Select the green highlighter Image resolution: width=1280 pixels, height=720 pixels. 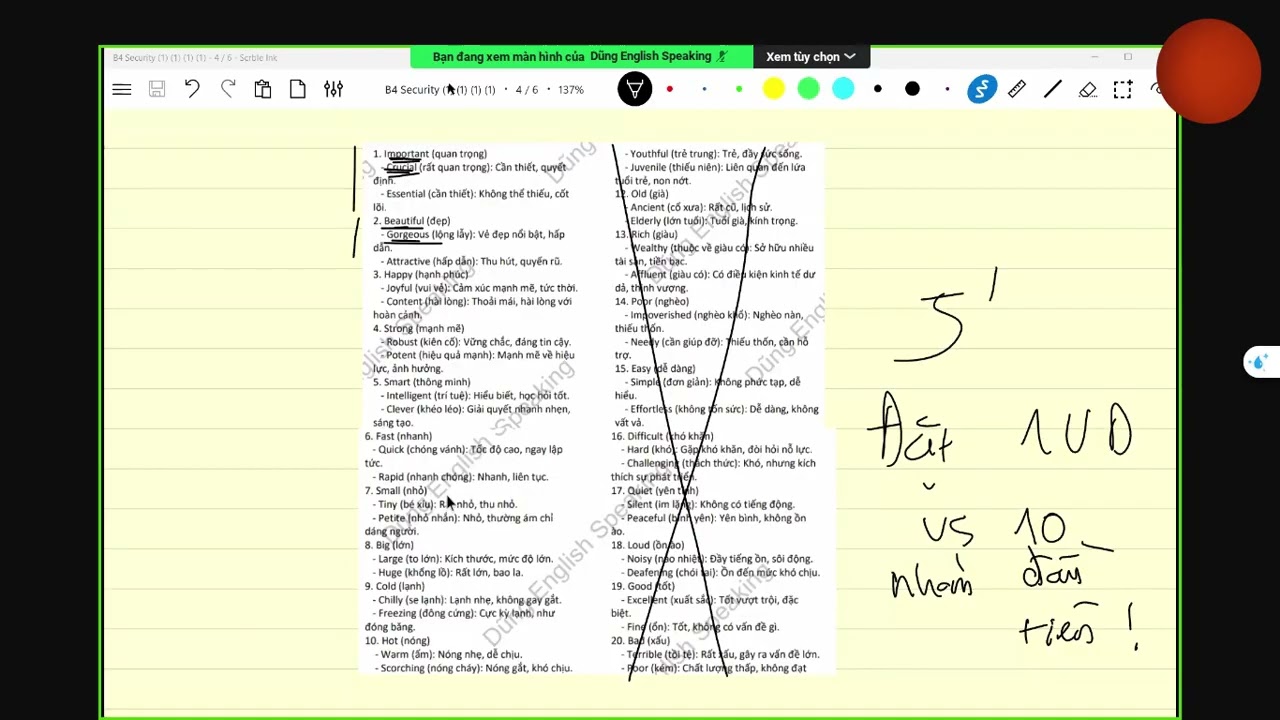[x=808, y=90]
